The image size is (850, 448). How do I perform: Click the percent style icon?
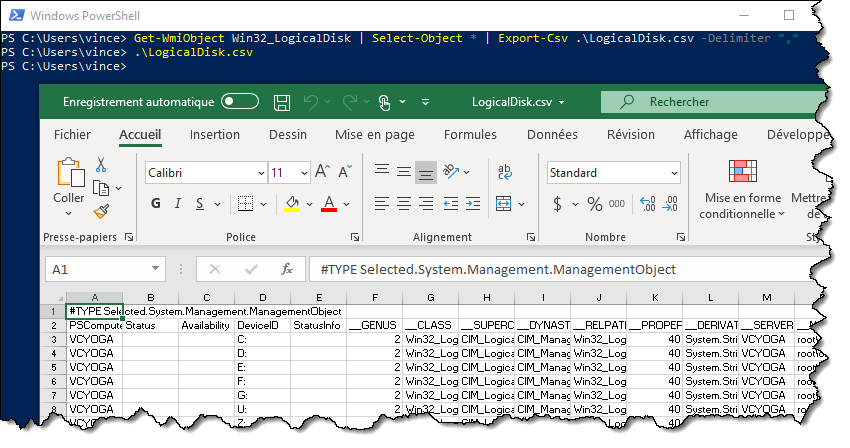point(595,204)
